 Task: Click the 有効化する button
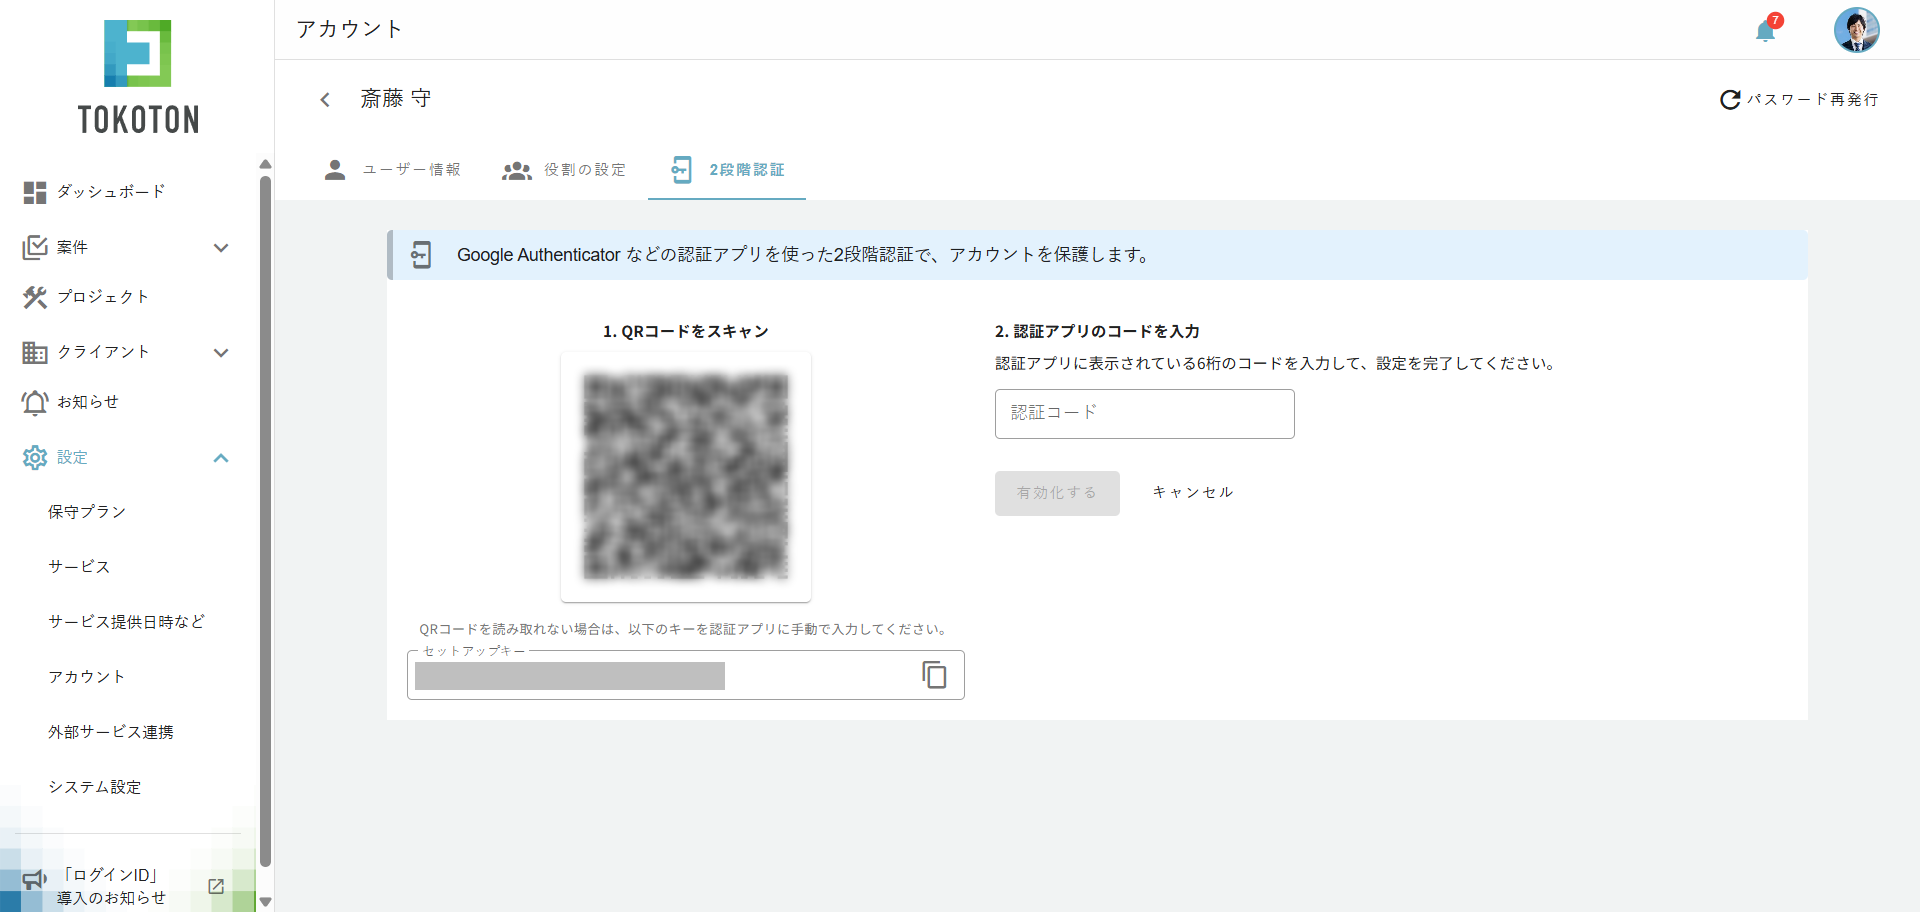point(1057,493)
